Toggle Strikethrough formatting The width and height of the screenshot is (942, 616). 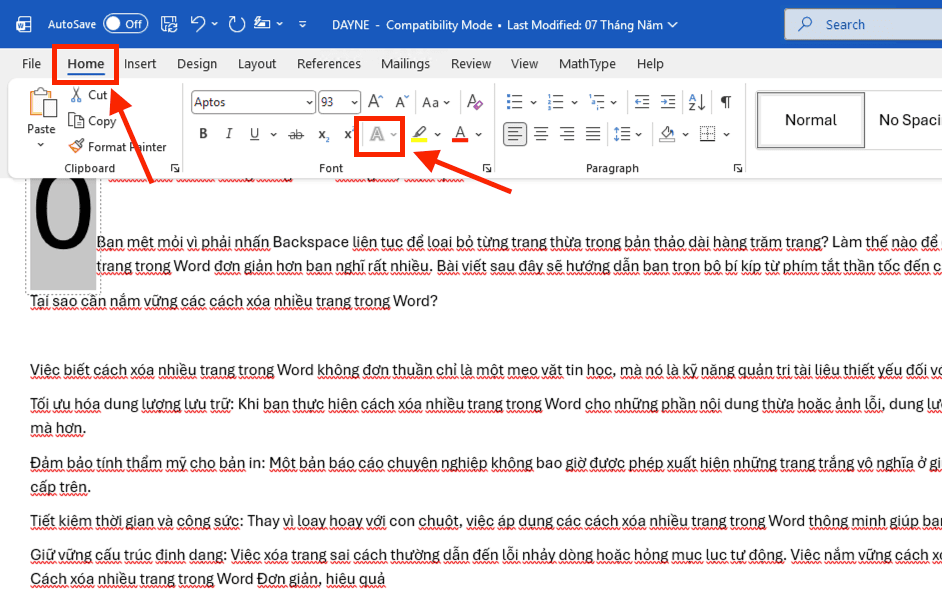[296, 135]
